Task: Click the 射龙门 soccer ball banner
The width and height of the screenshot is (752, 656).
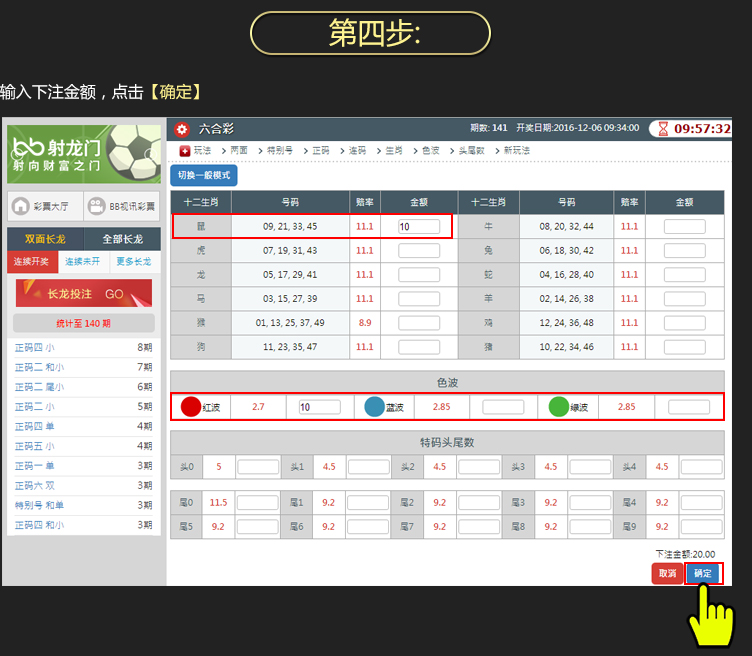Action: tap(83, 151)
